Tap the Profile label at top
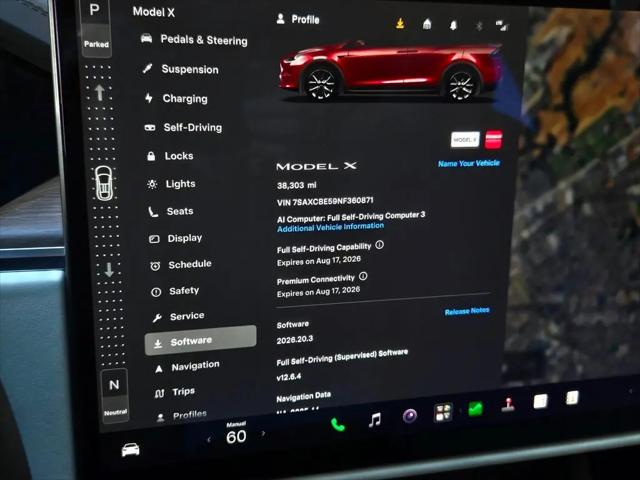 [x=305, y=19]
